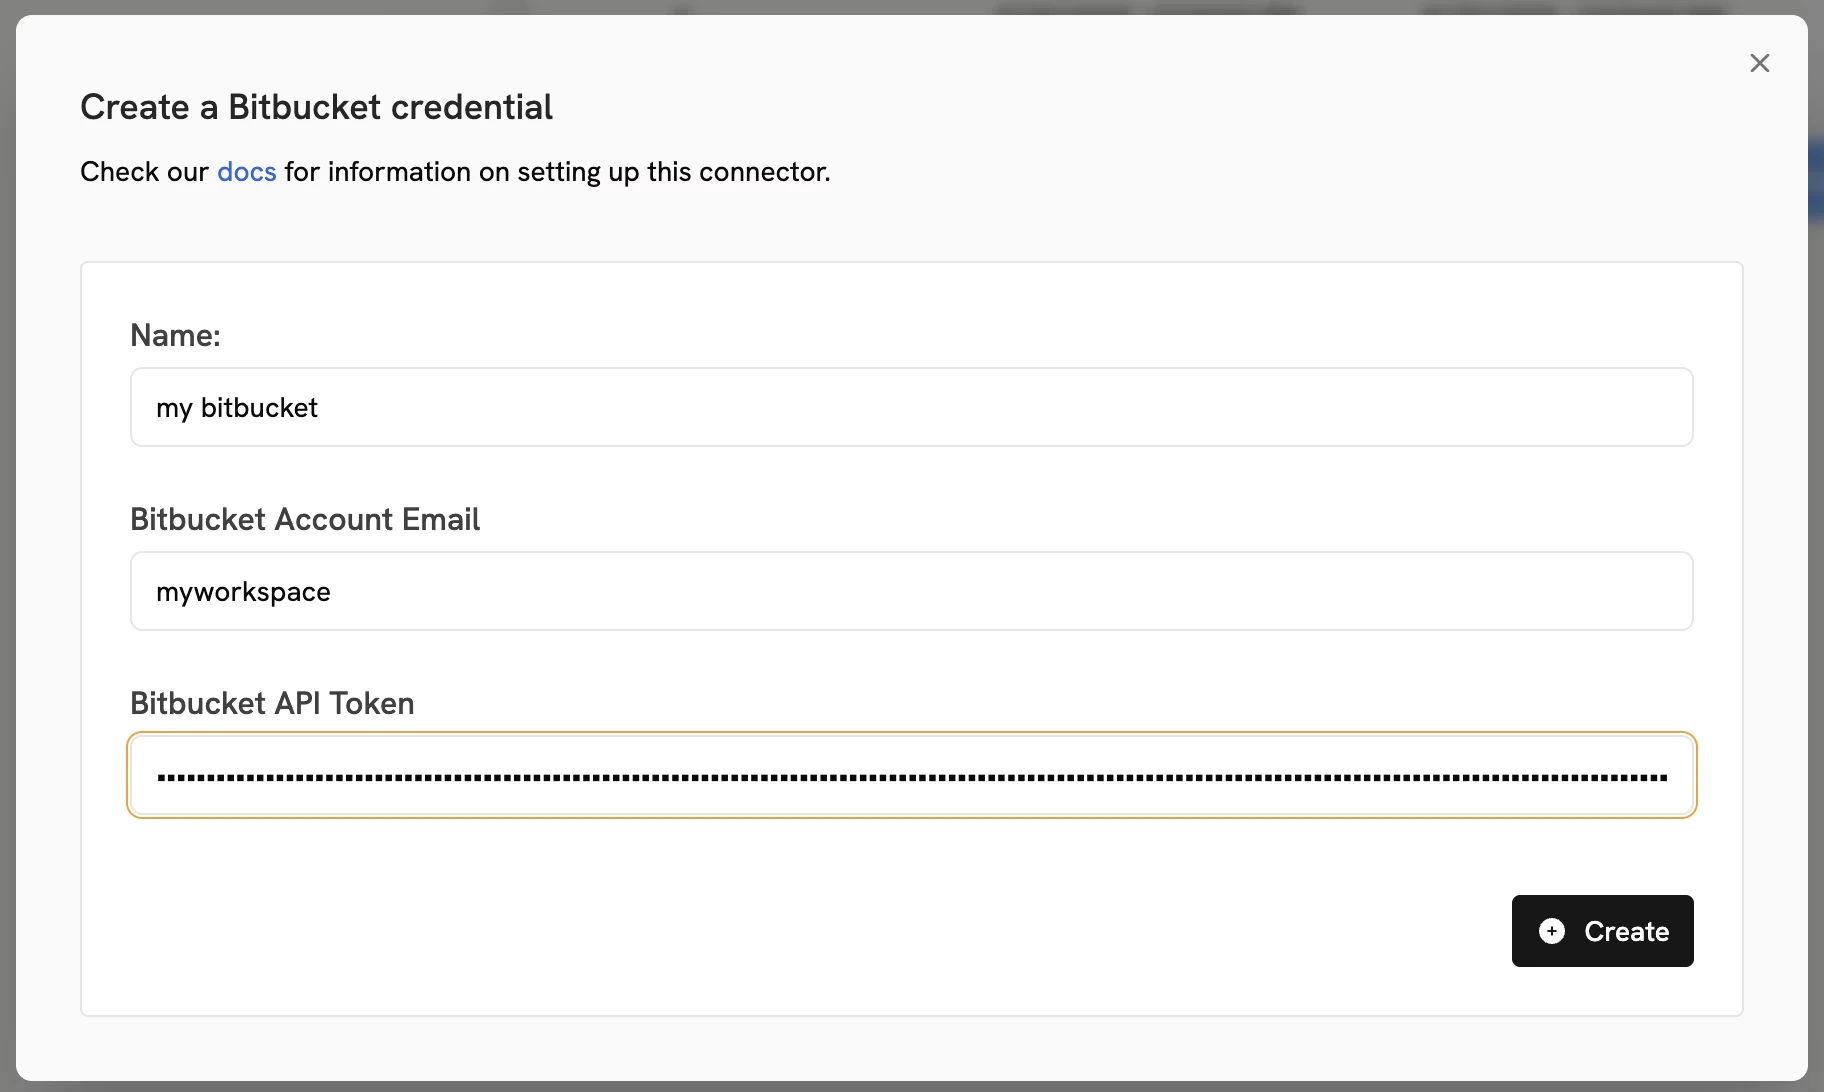Click the Name input containing 'my bitbucket'
The image size is (1824, 1092).
point(911,407)
